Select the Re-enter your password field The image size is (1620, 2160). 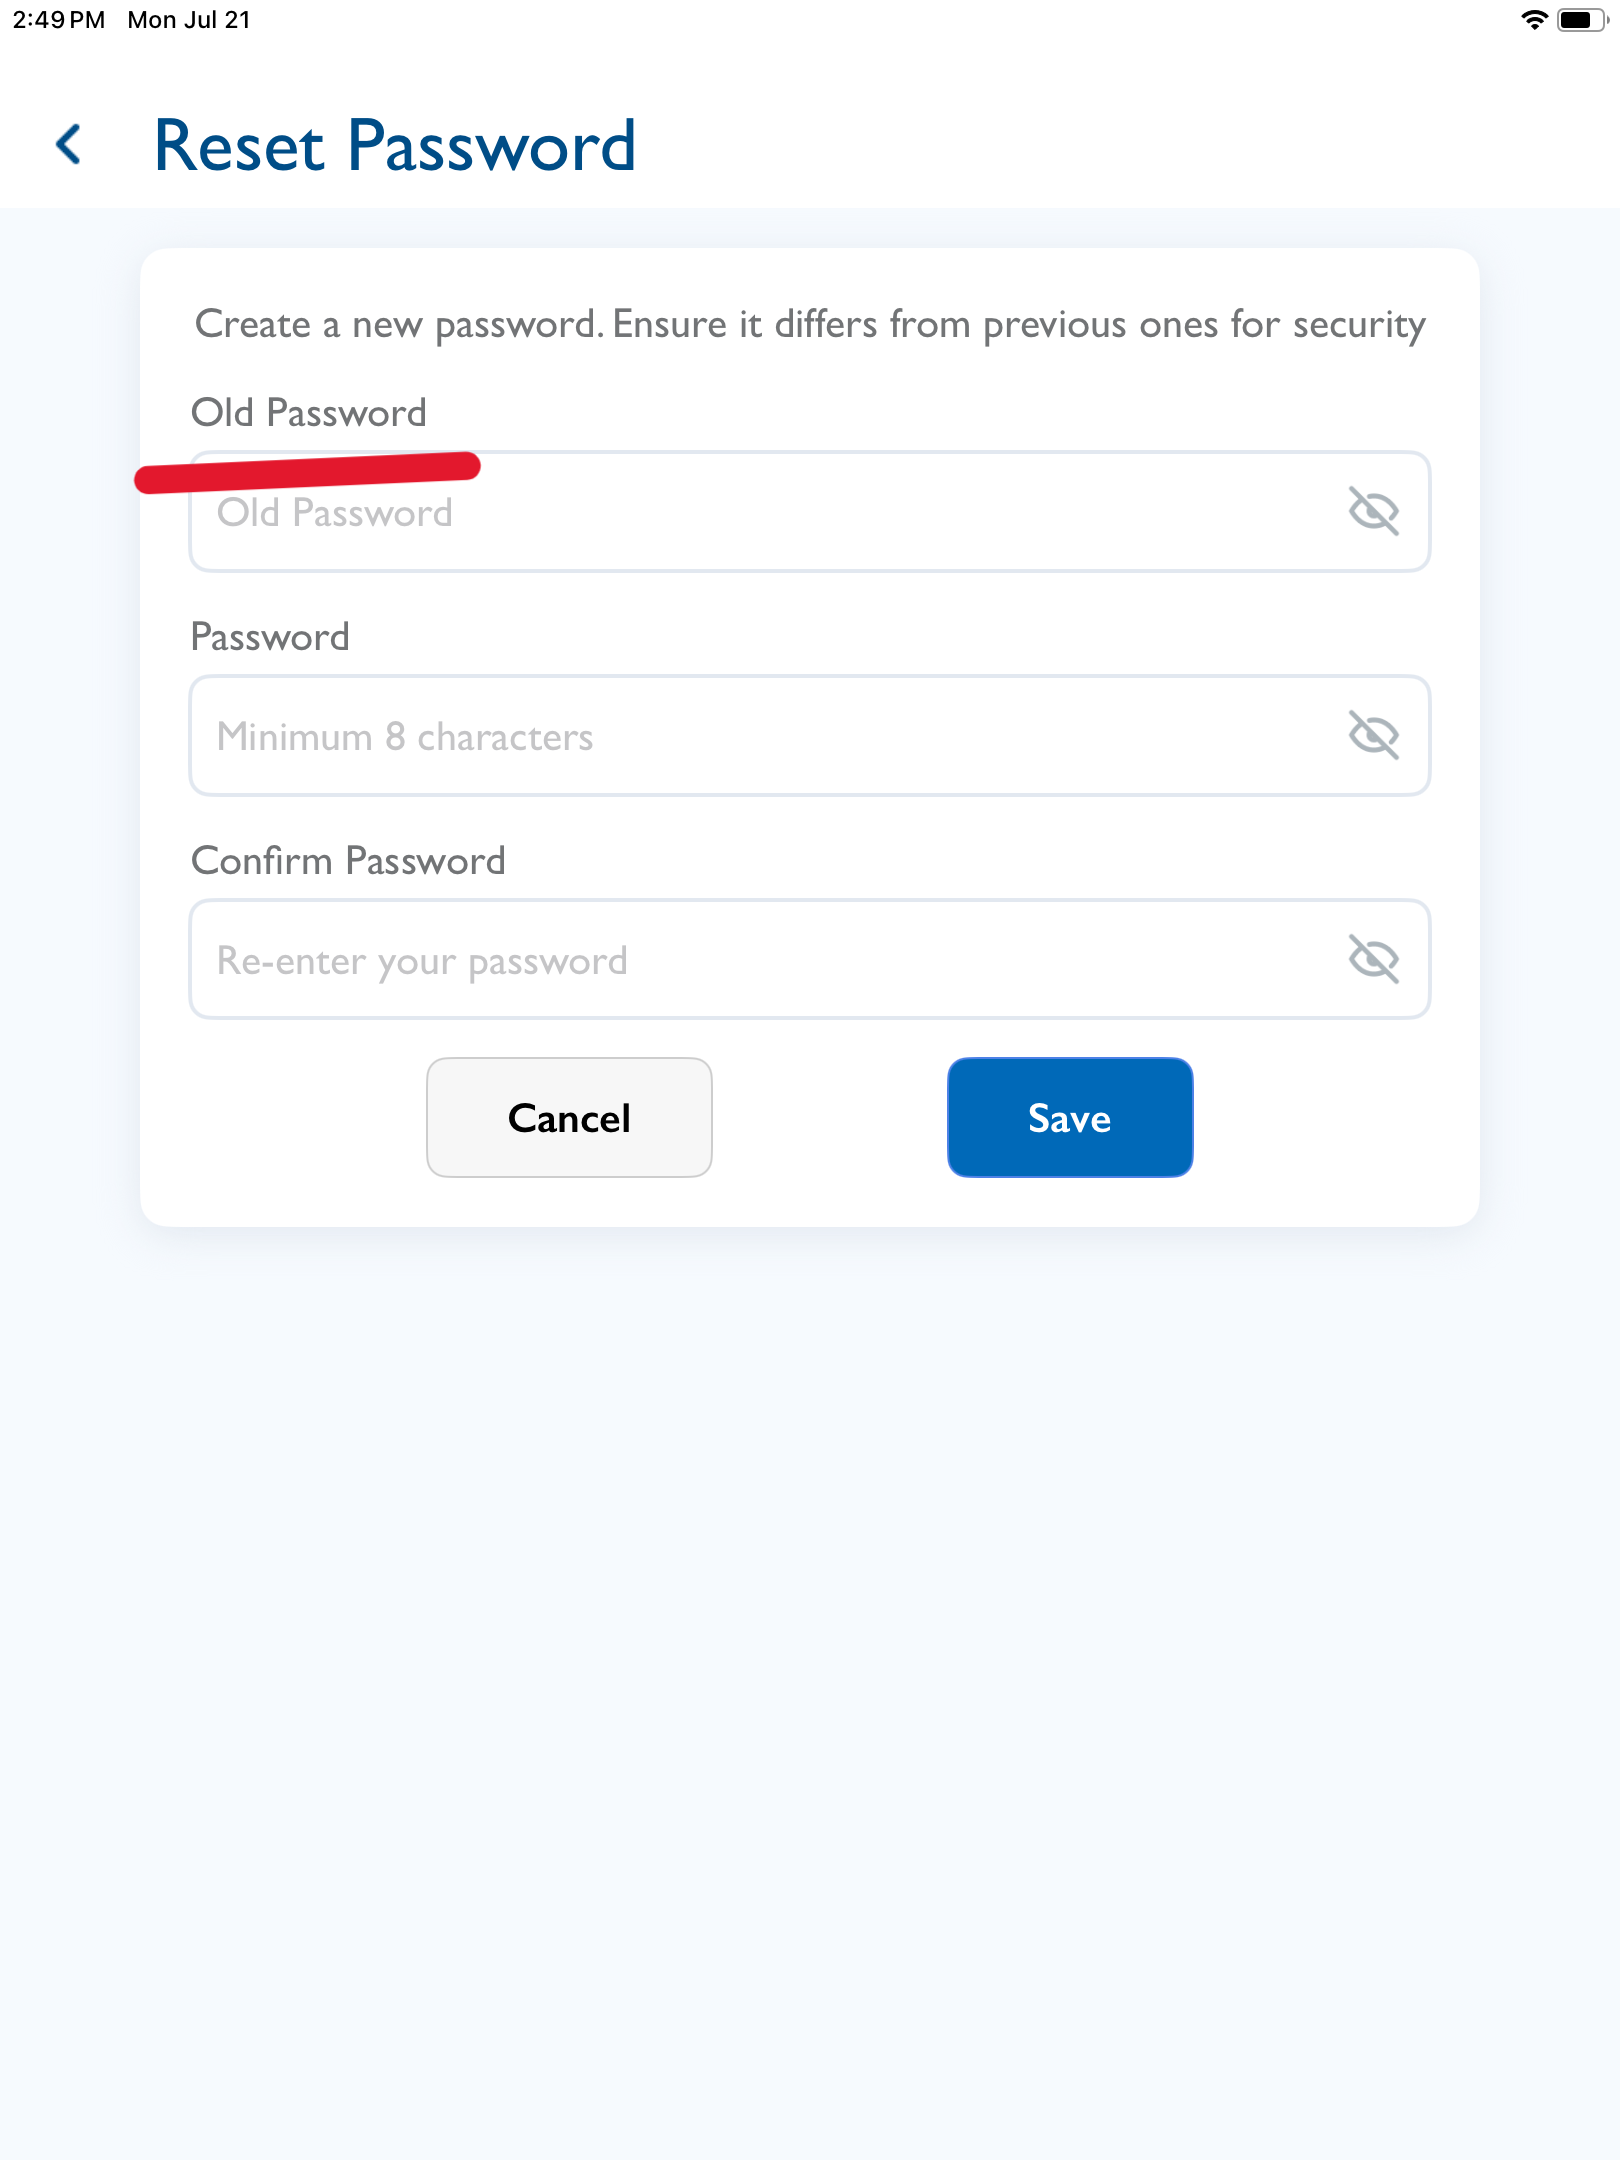pos(809,959)
